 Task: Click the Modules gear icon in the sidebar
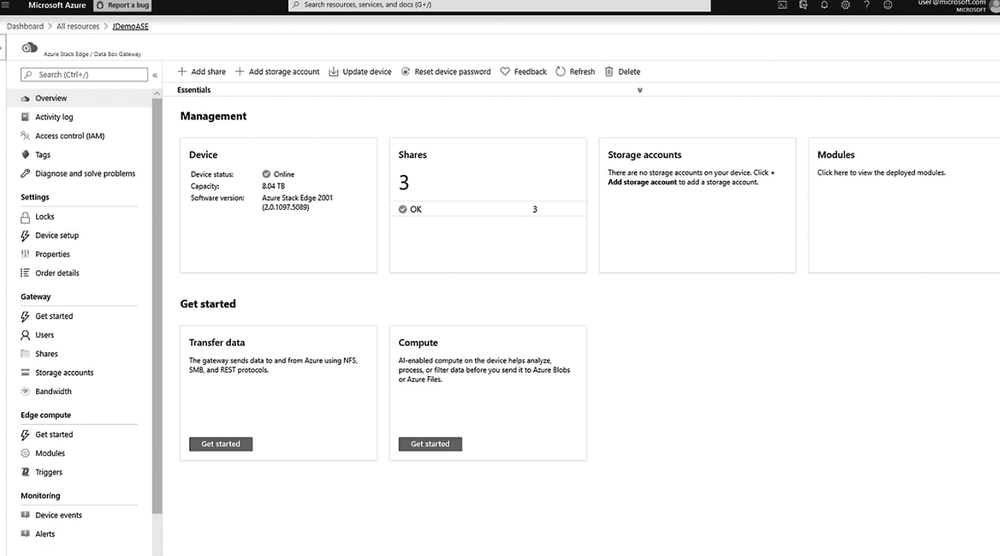25,453
